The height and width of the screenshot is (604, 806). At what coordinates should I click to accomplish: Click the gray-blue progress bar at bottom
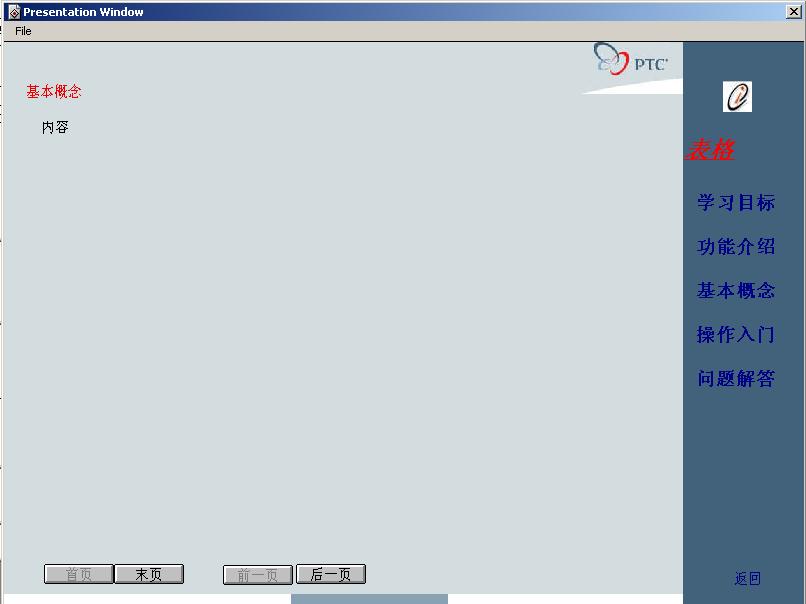pos(369,599)
